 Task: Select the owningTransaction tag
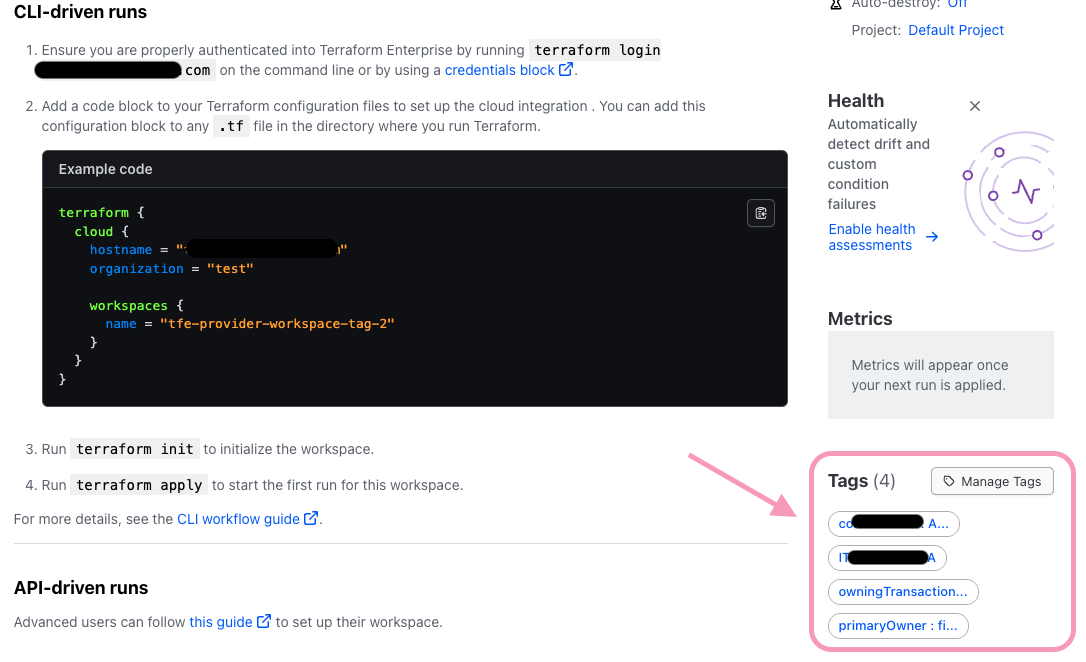(902, 592)
